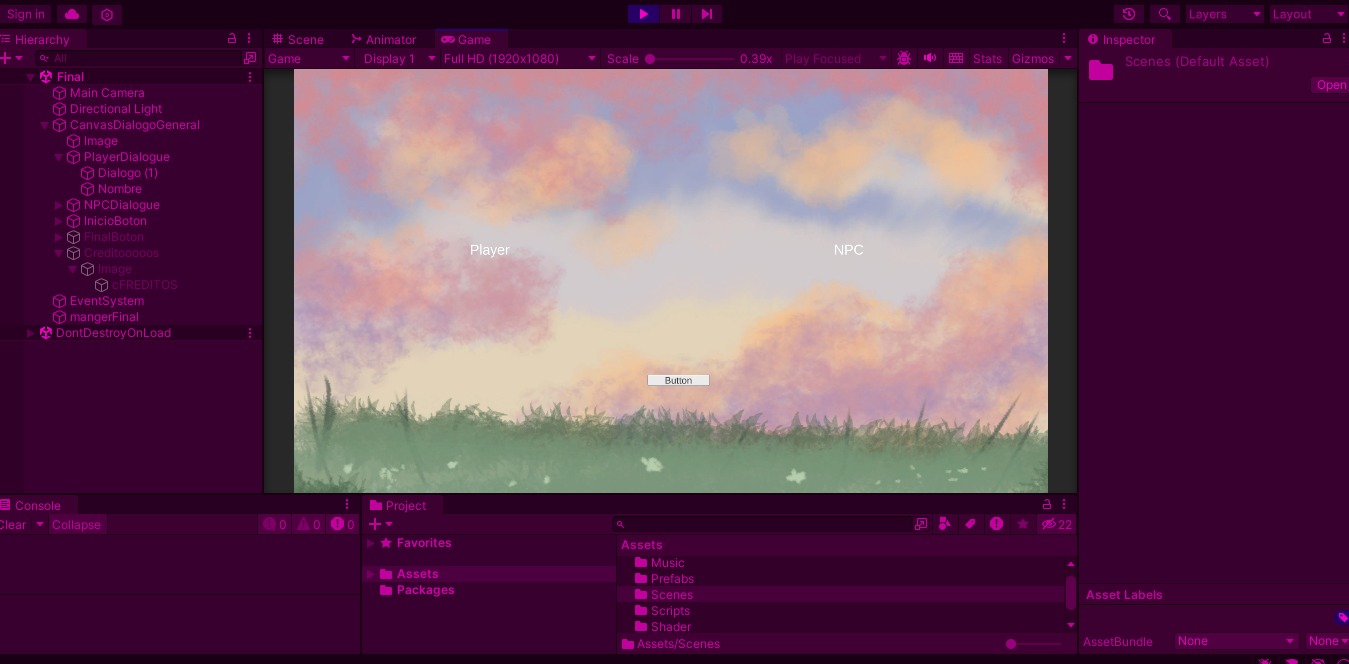Toggle the Inspector panel lock
Image resolution: width=1349 pixels, height=664 pixels.
click(1327, 39)
